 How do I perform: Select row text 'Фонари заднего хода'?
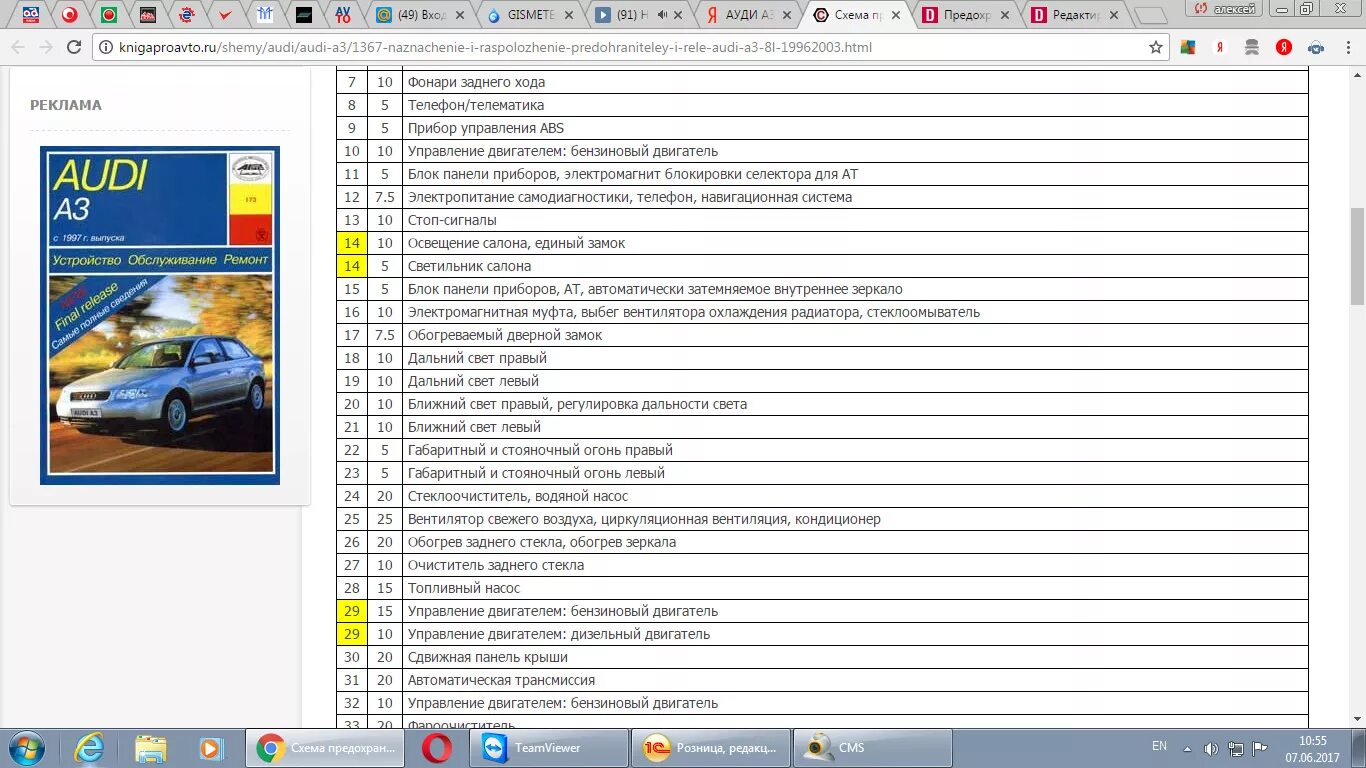(476, 82)
